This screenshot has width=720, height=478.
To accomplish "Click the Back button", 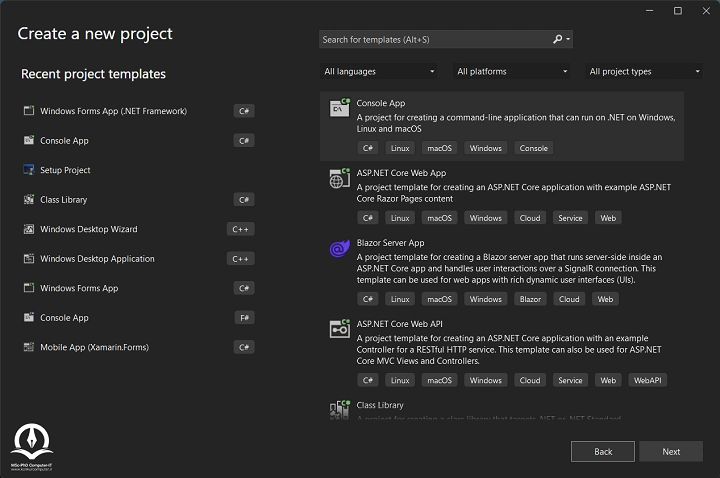I will click(603, 451).
